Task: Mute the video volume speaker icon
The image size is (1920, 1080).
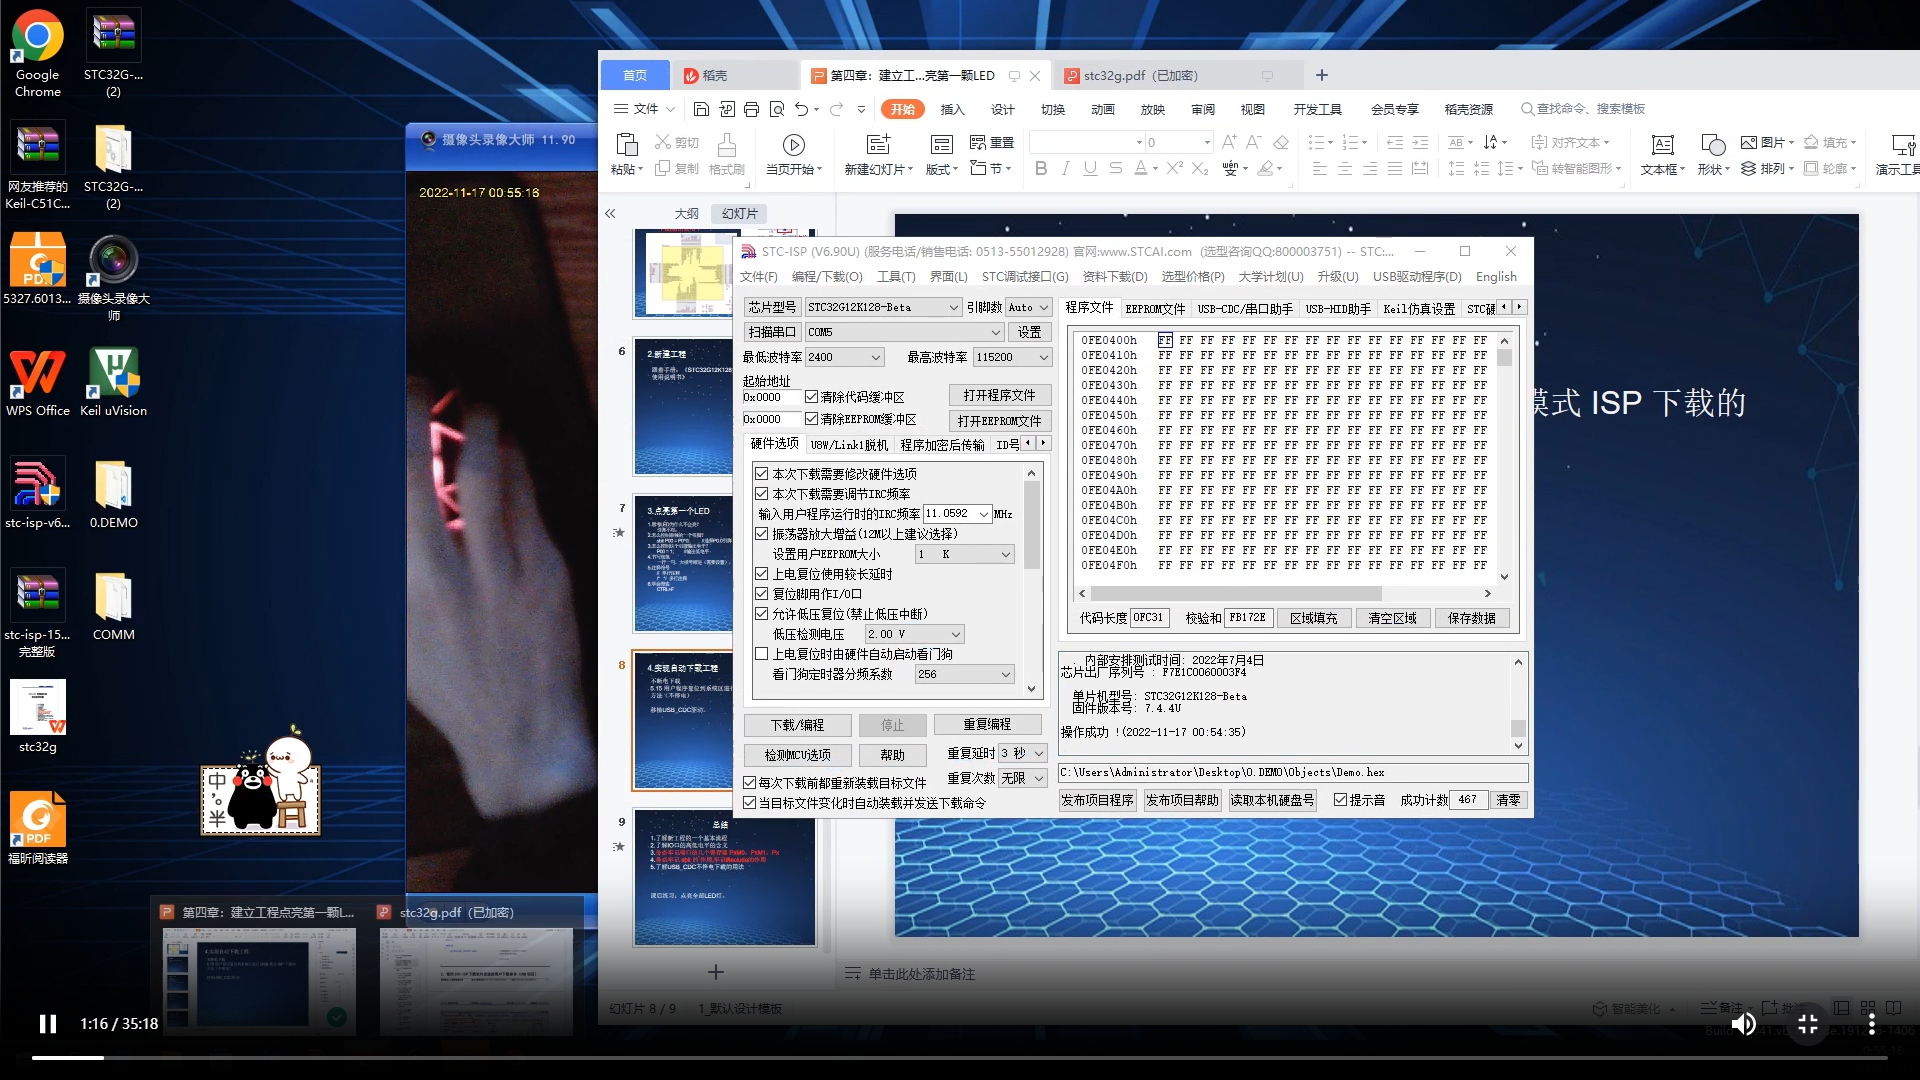Action: (x=1743, y=1023)
